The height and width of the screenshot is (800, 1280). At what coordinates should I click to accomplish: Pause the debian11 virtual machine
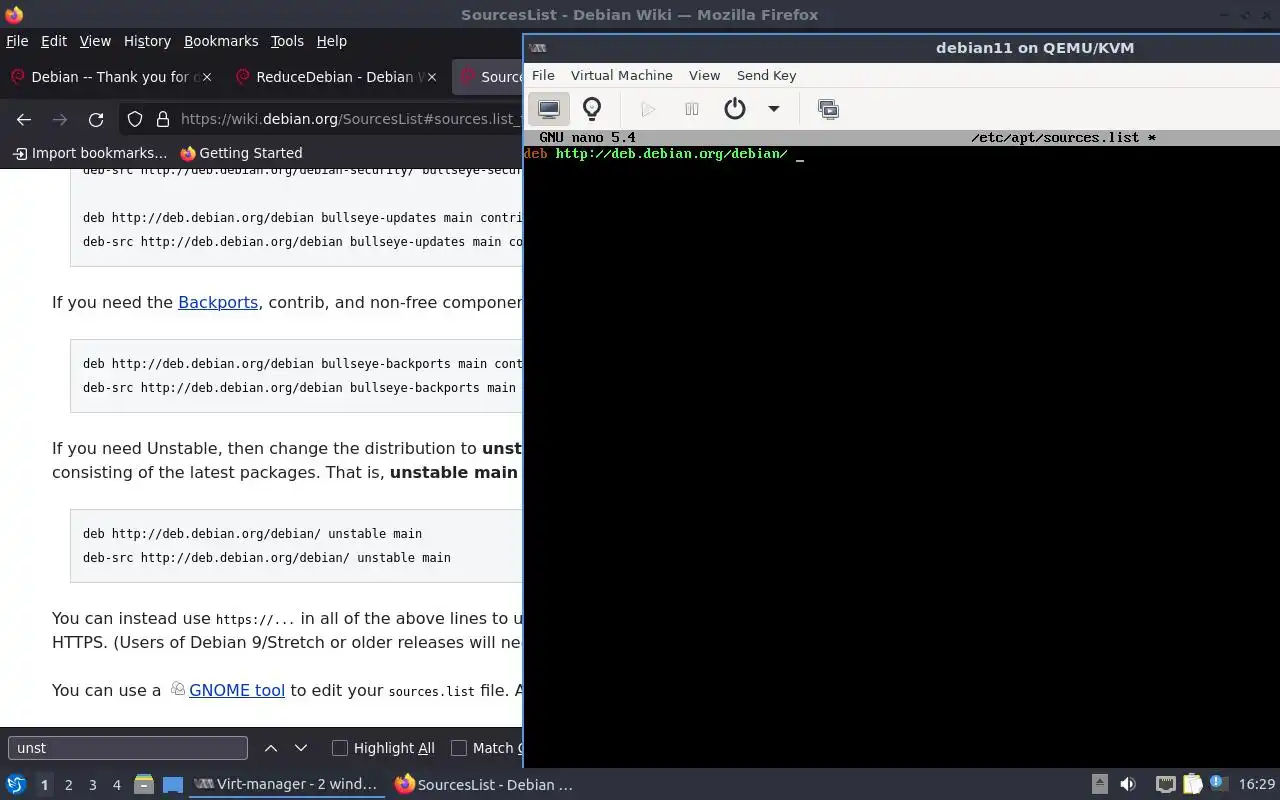(691, 109)
